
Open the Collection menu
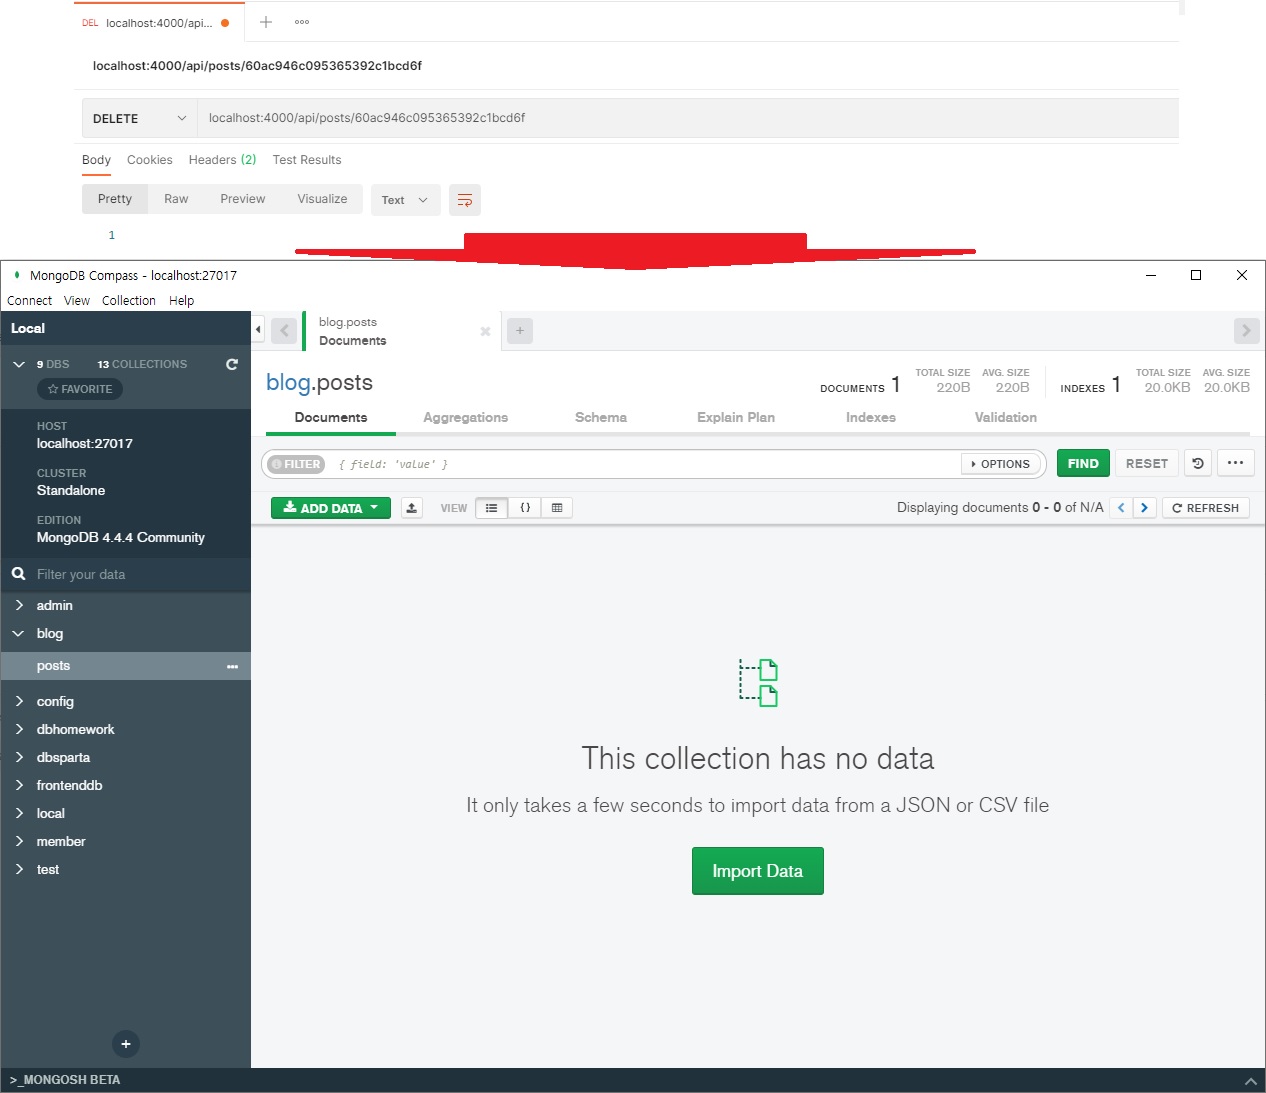[x=129, y=301]
